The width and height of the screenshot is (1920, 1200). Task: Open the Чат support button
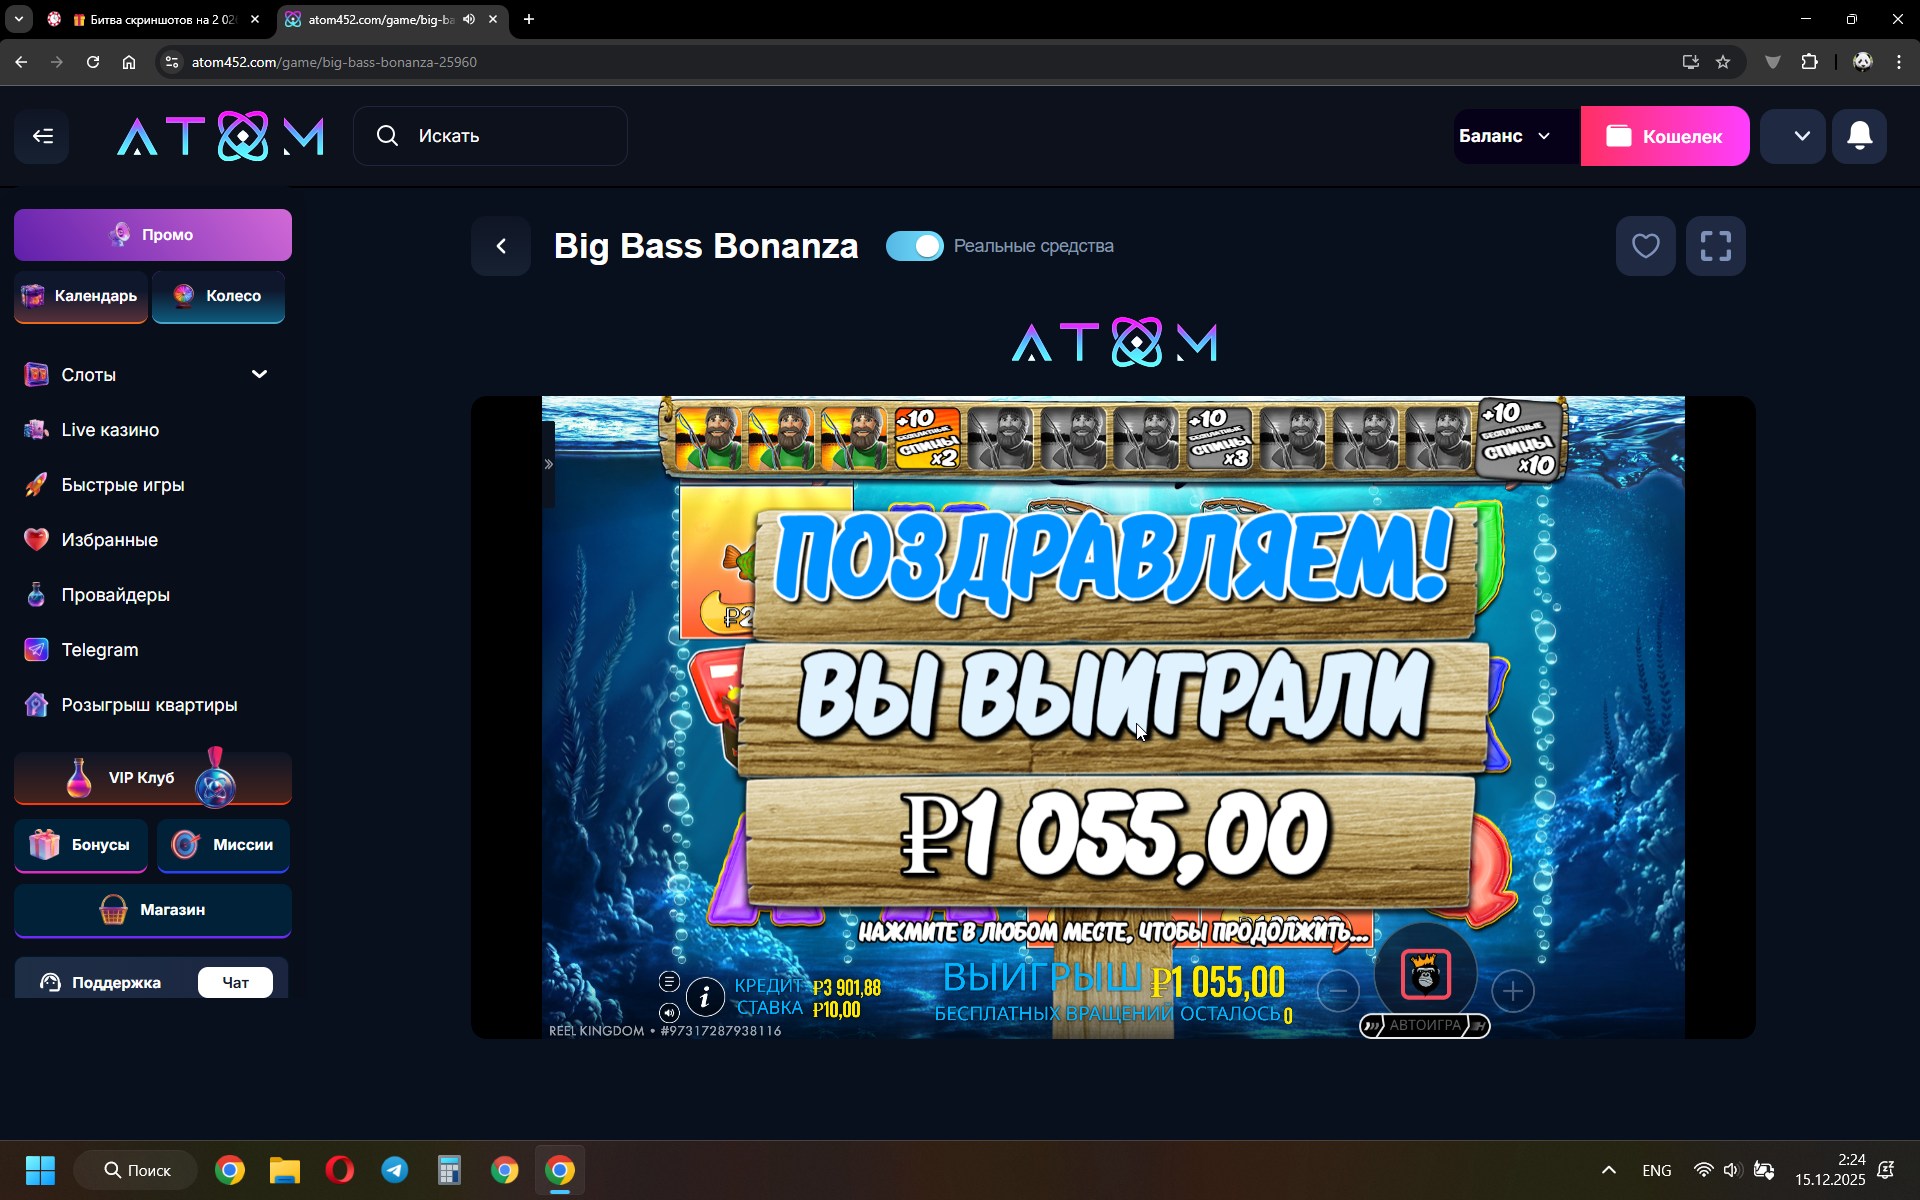pyautogui.click(x=235, y=983)
